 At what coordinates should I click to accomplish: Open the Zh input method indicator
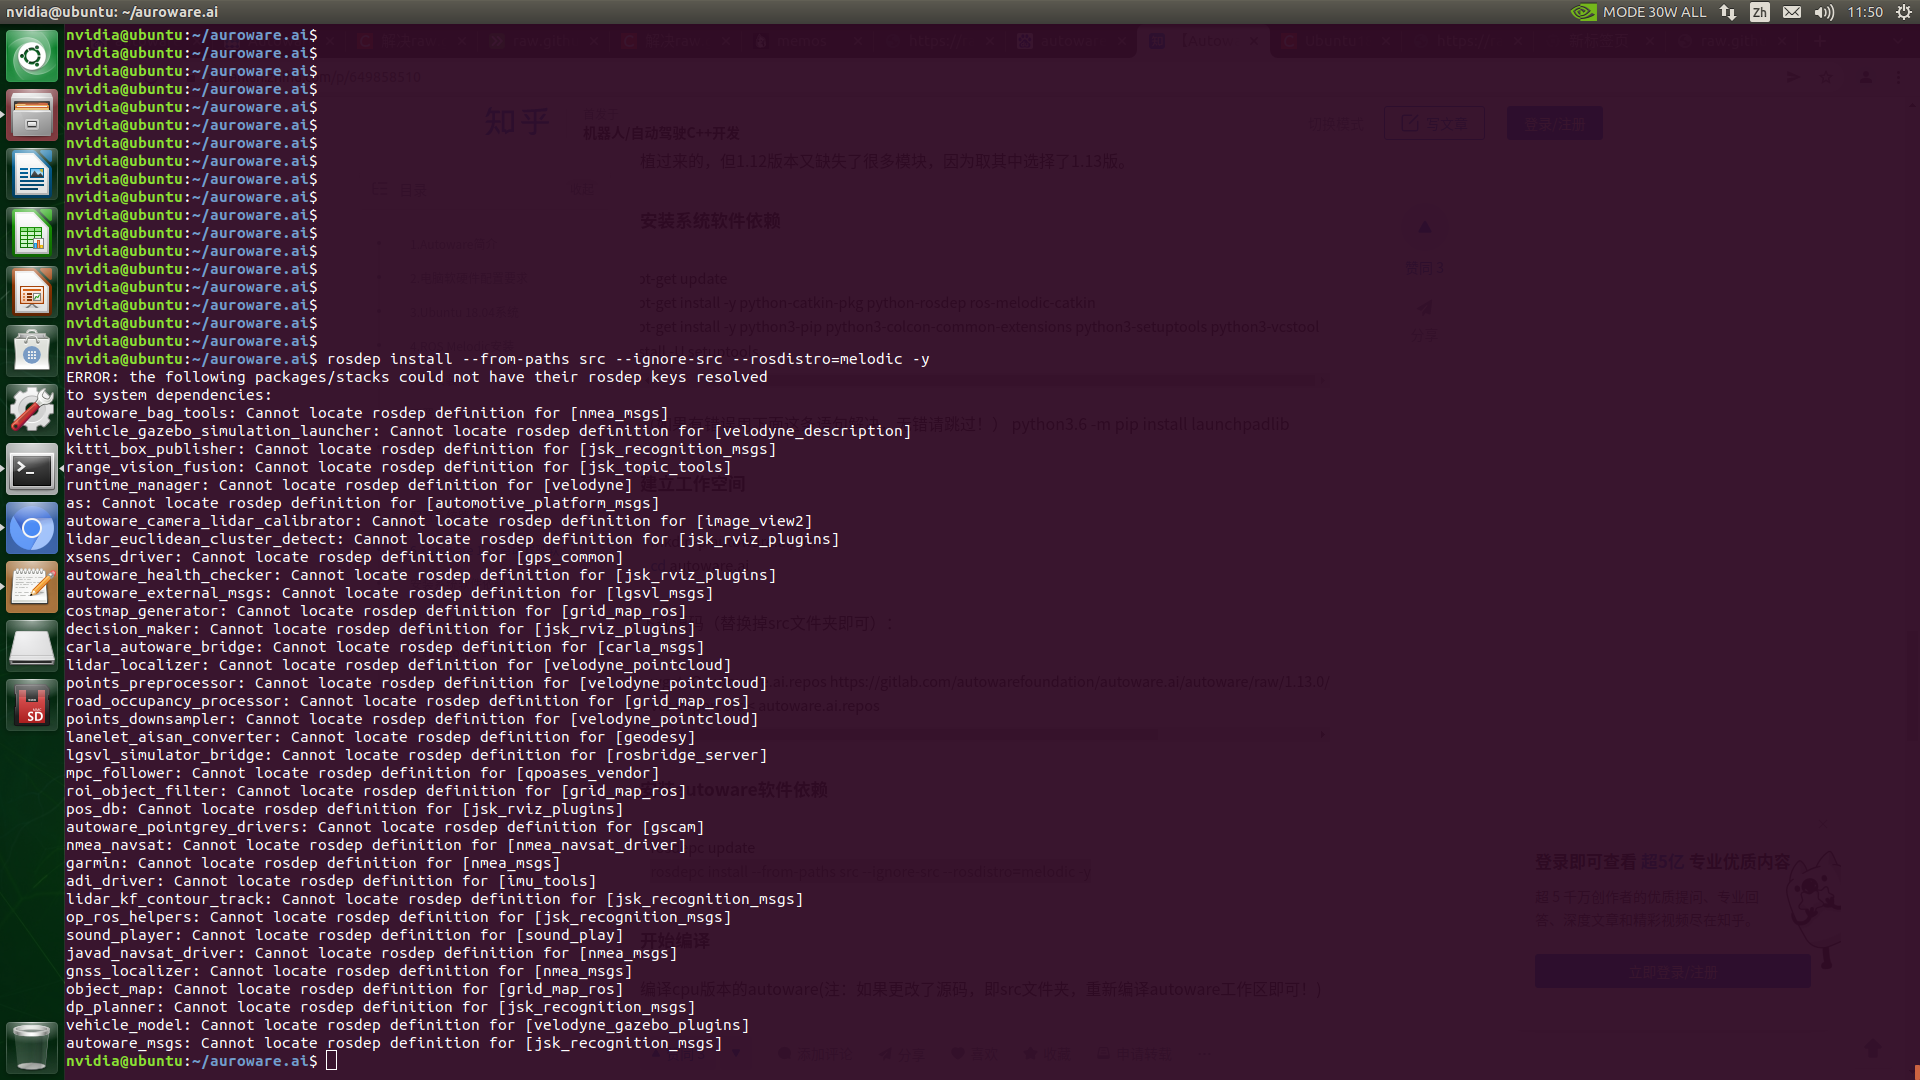coord(1760,12)
